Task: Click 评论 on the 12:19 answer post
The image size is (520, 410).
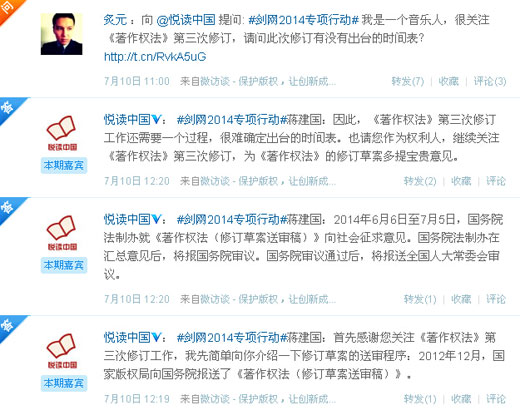Action: tap(496, 399)
